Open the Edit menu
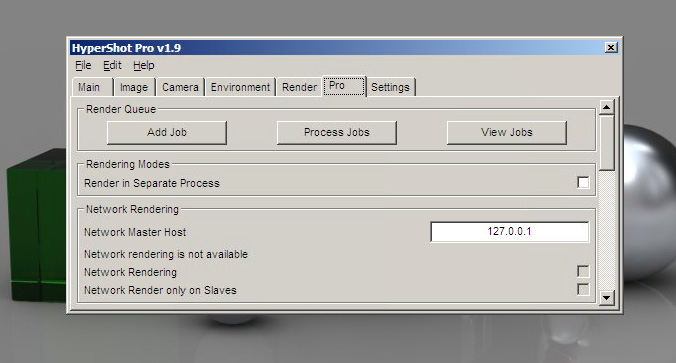676x363 pixels. coord(112,66)
